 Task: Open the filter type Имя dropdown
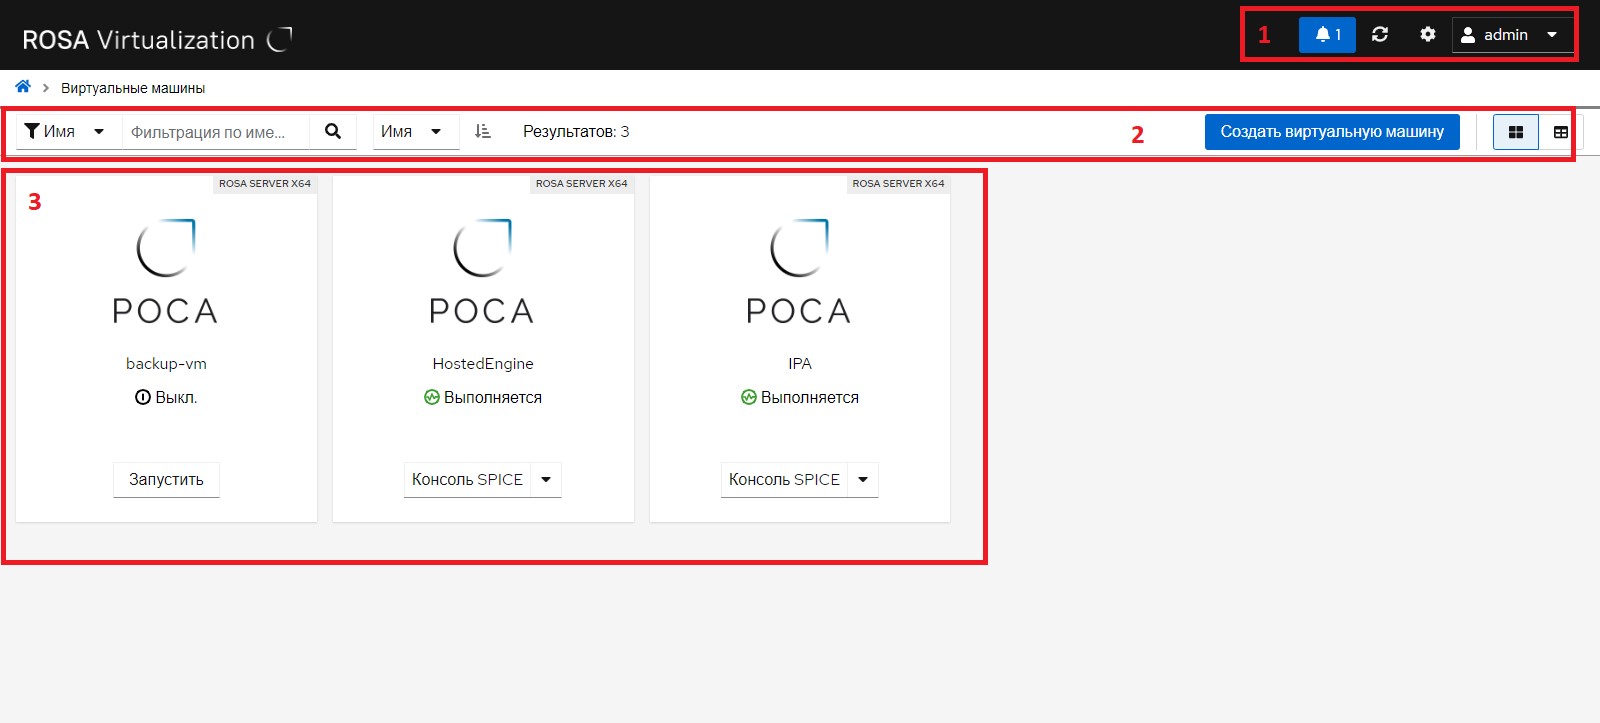point(66,132)
